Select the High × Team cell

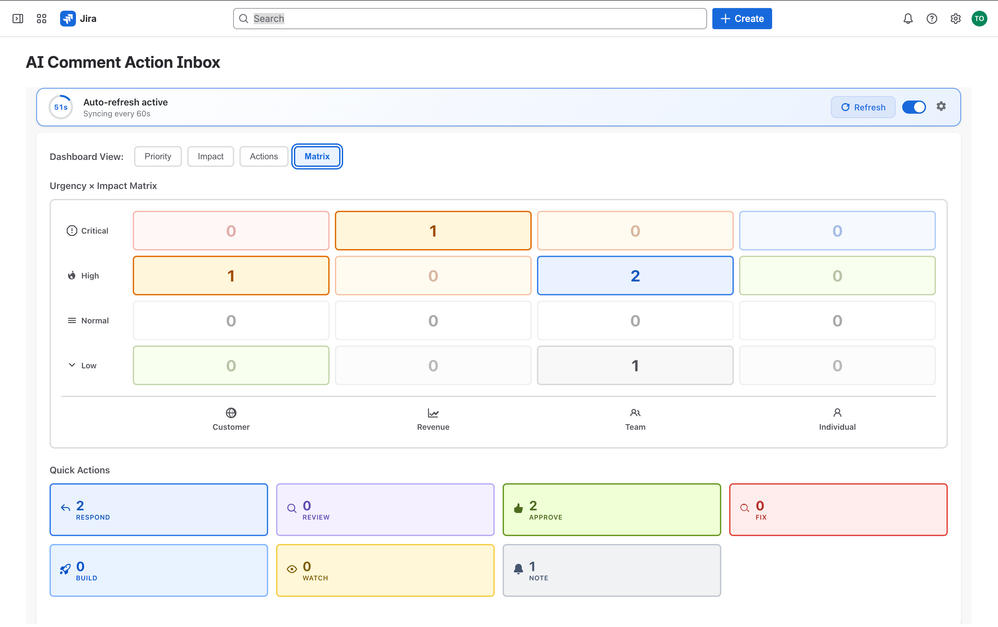click(635, 276)
